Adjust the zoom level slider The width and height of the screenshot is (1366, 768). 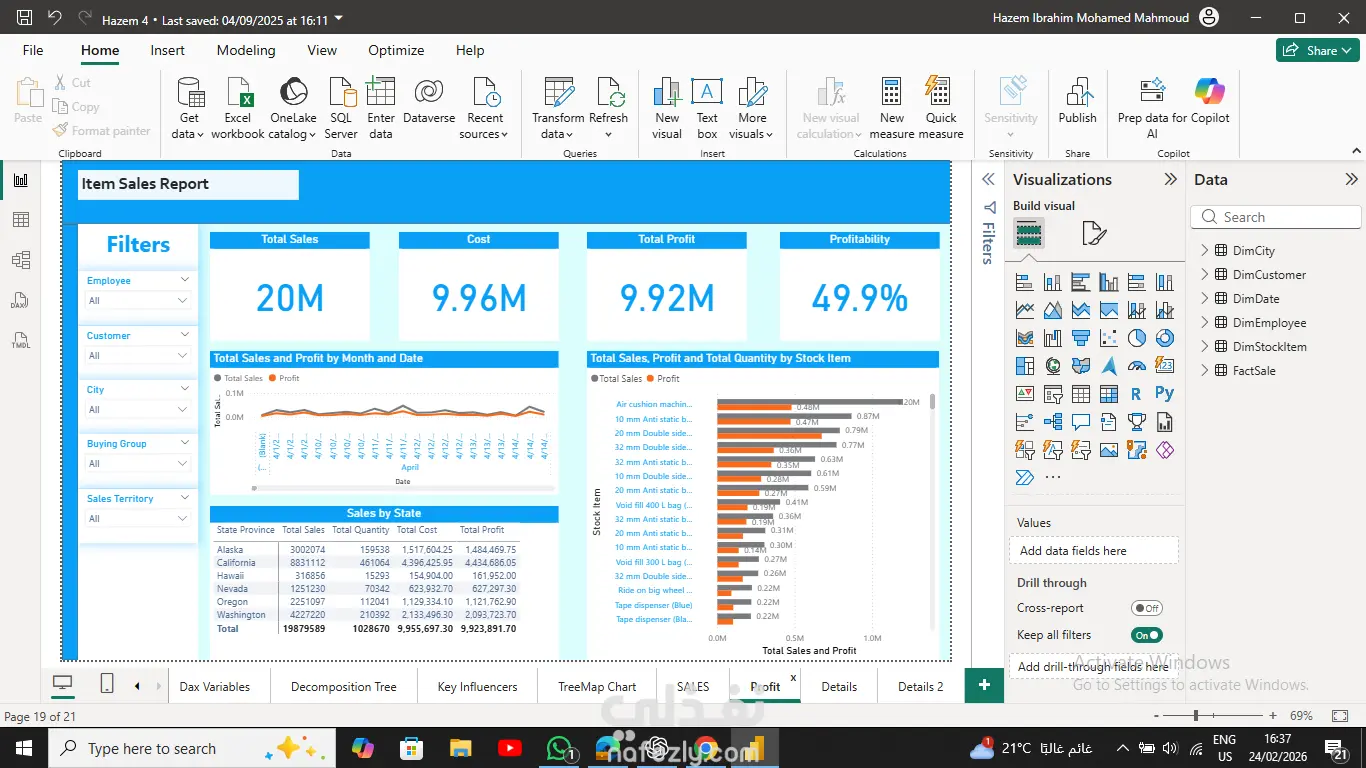tap(1196, 716)
